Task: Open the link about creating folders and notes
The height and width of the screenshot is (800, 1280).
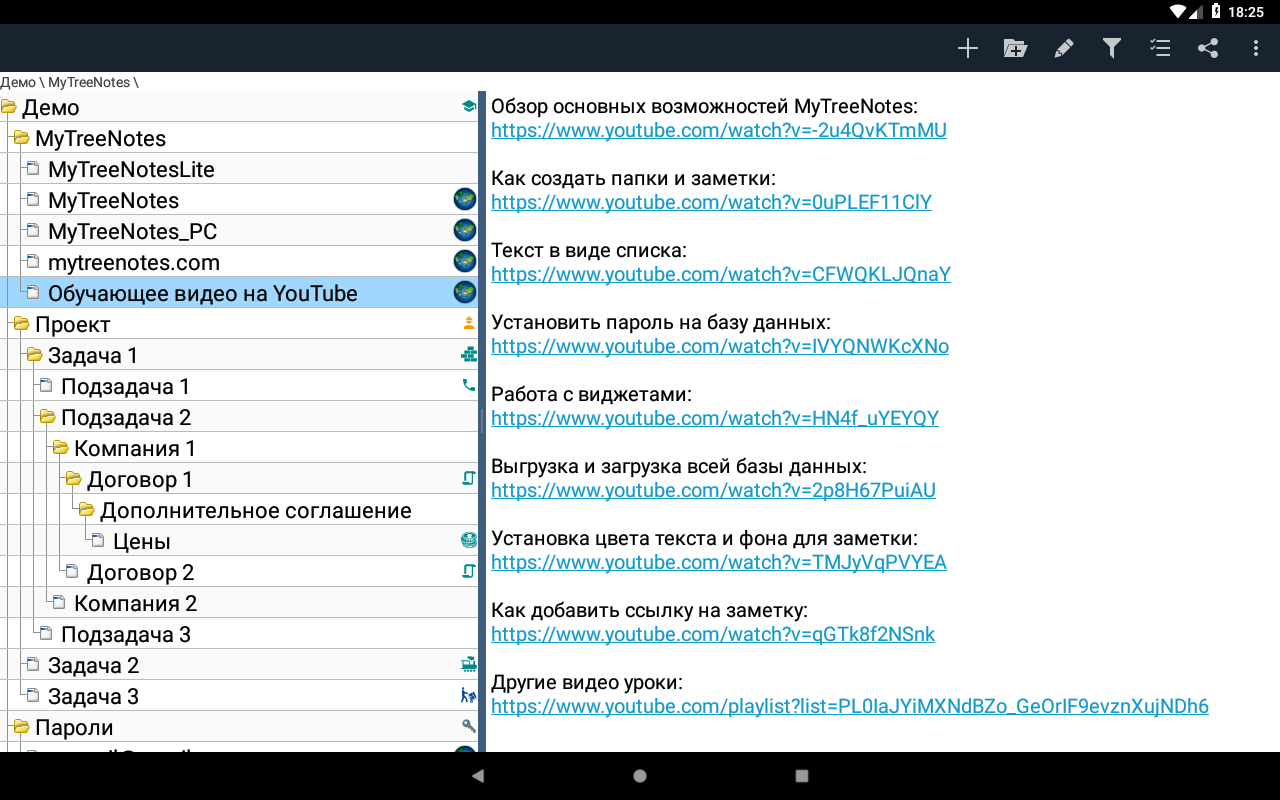Action: pos(711,201)
